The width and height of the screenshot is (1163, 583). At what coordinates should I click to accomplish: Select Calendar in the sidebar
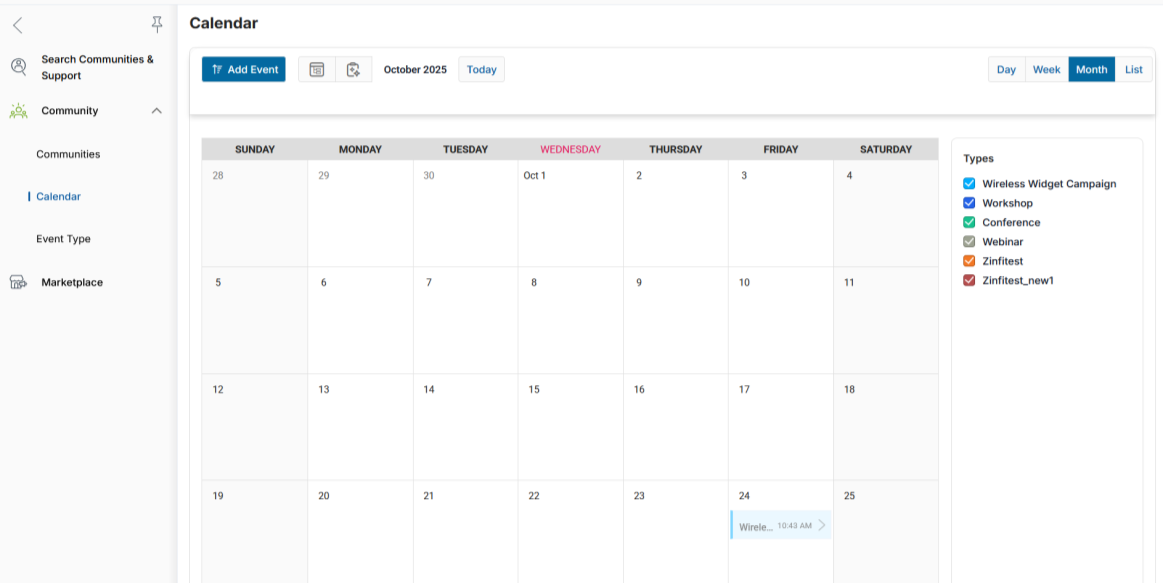pos(59,197)
